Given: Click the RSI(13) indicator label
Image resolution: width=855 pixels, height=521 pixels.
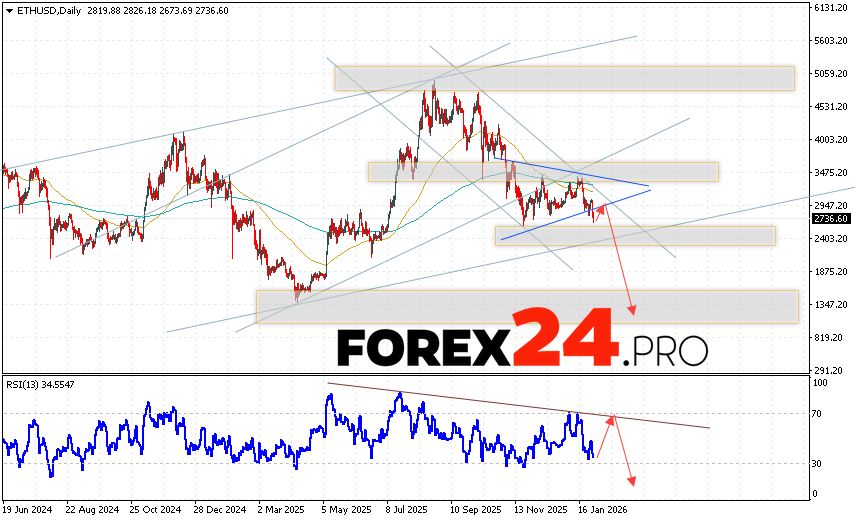Looking at the screenshot, I should click(x=26, y=384).
